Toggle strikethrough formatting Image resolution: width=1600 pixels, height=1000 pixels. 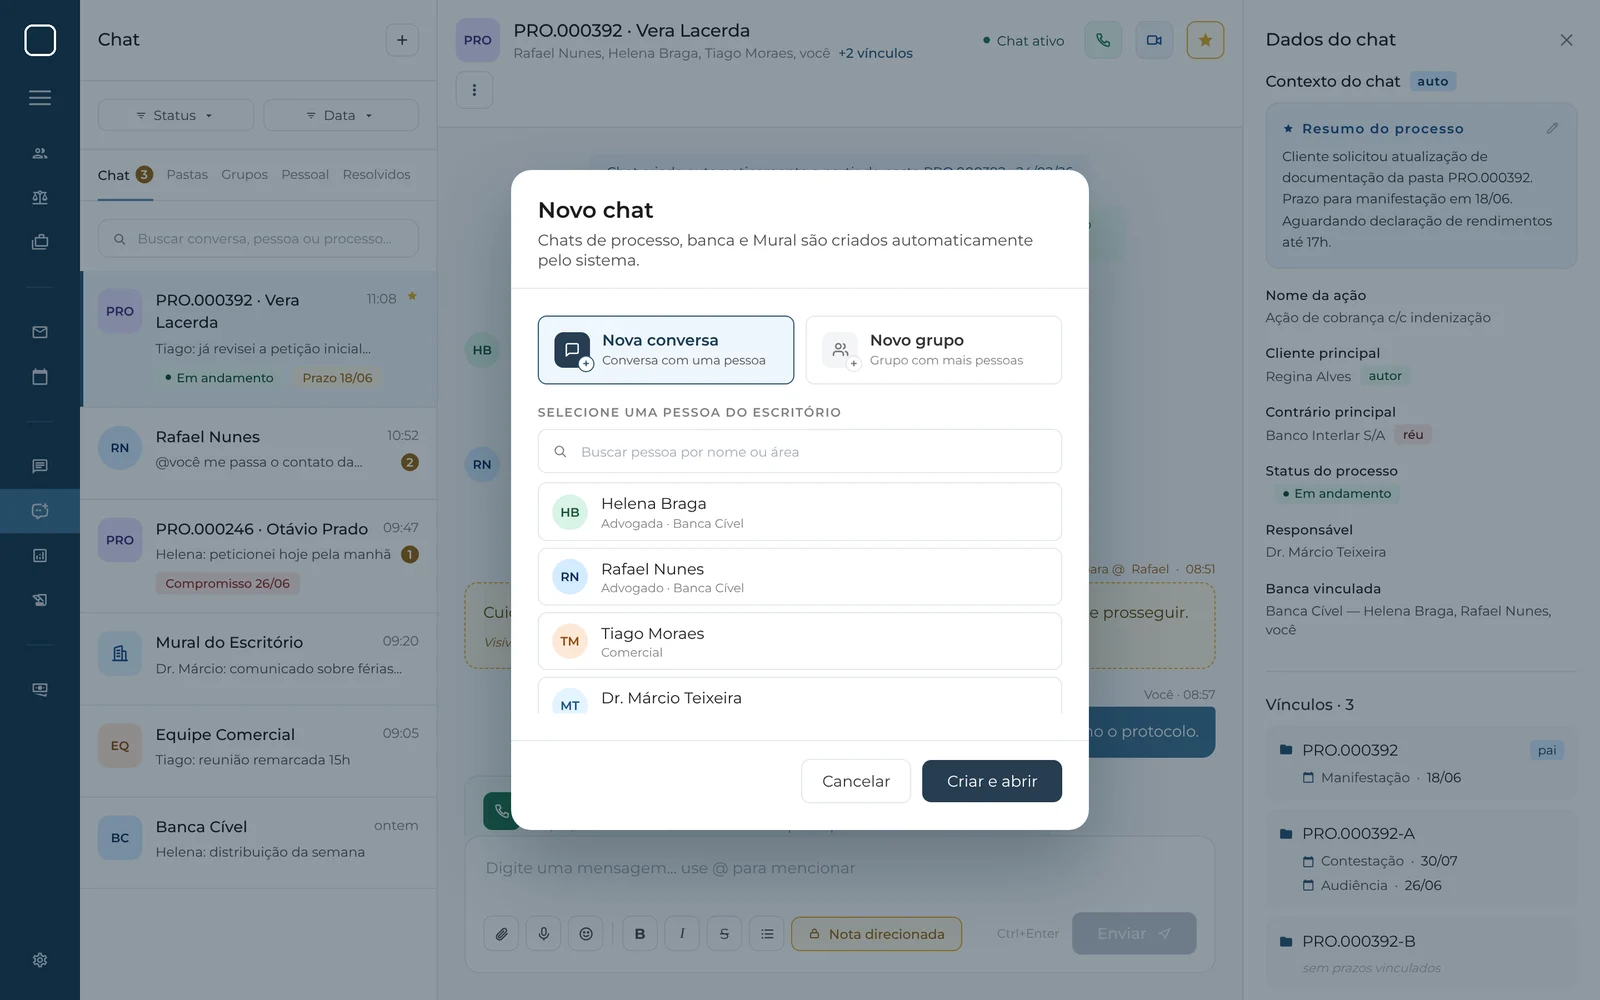coord(724,934)
